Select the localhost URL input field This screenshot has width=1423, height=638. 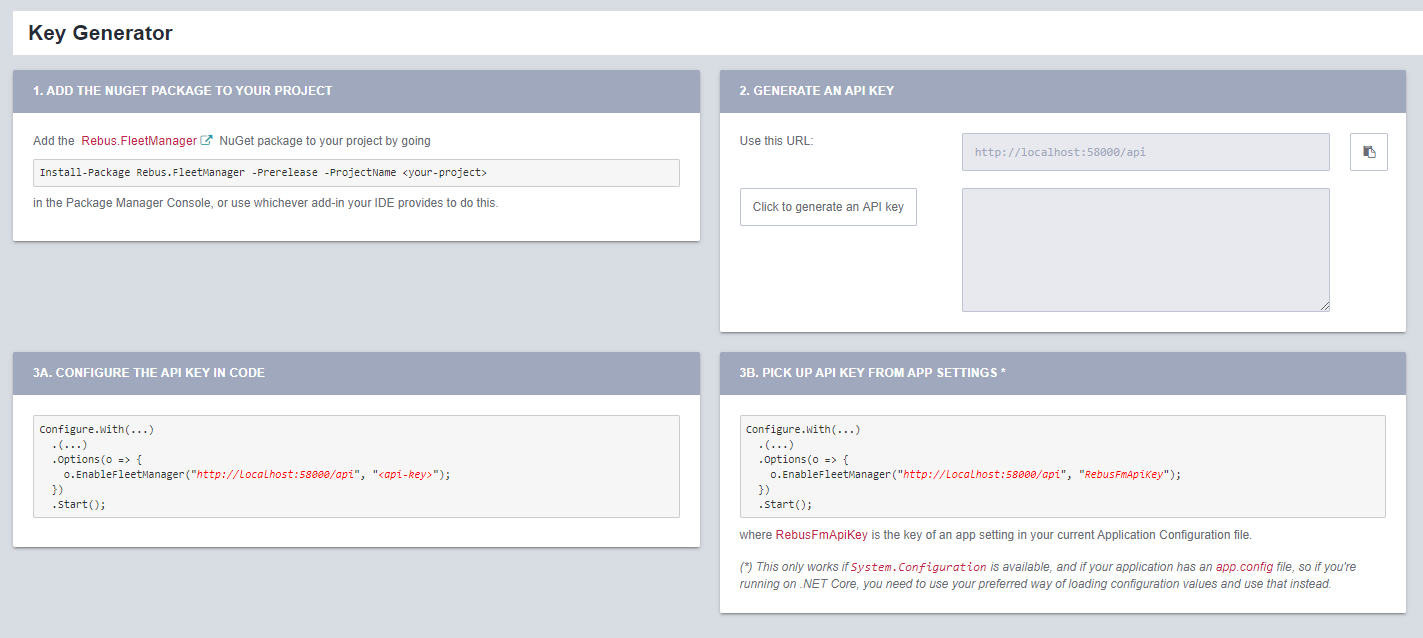pos(1146,152)
